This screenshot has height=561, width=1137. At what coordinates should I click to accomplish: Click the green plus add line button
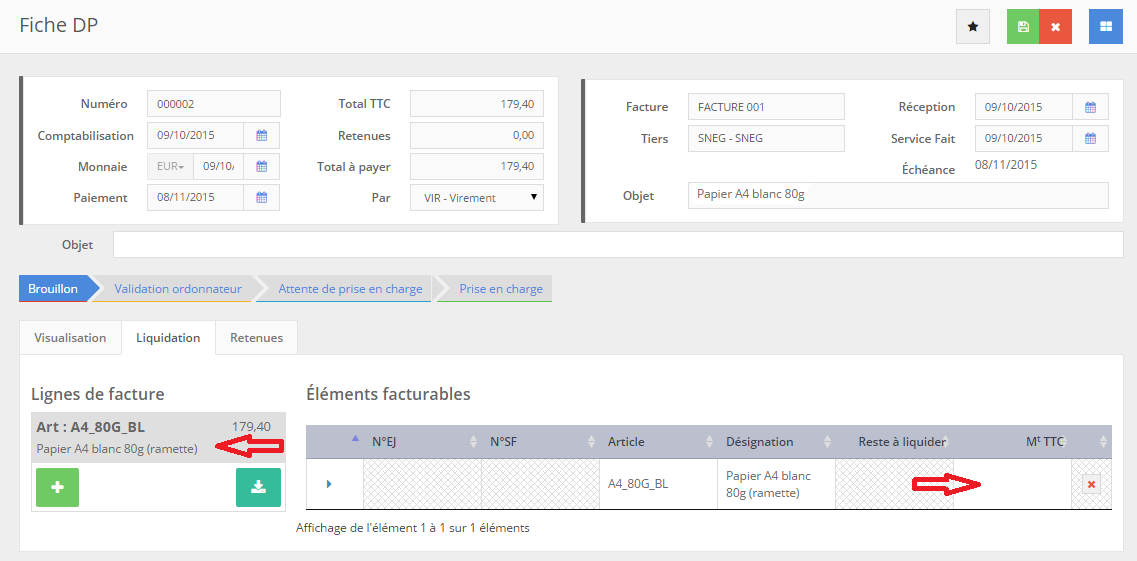[57, 487]
